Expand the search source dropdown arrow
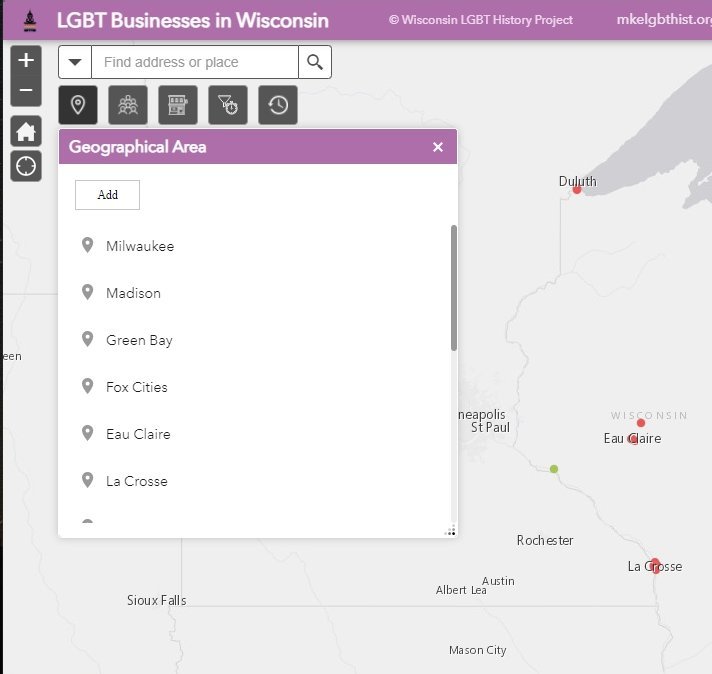The image size is (712, 674). point(75,62)
